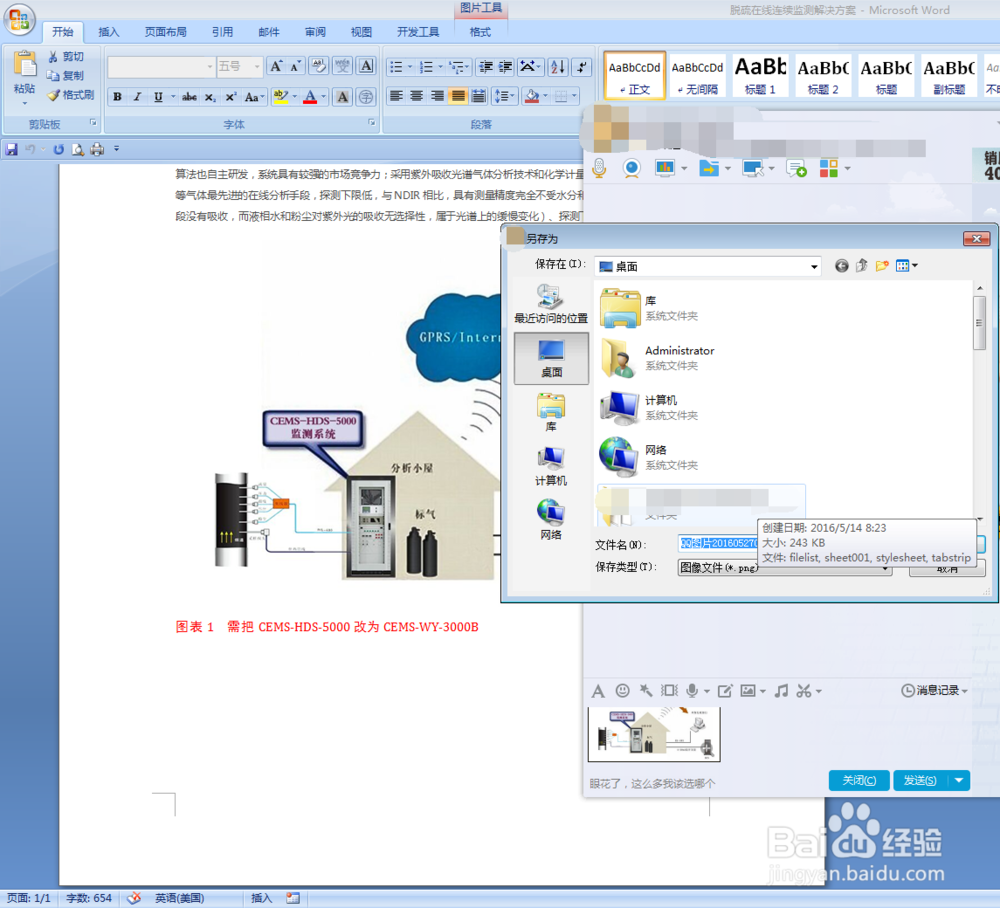Open the Administrator folder item

coord(658,358)
